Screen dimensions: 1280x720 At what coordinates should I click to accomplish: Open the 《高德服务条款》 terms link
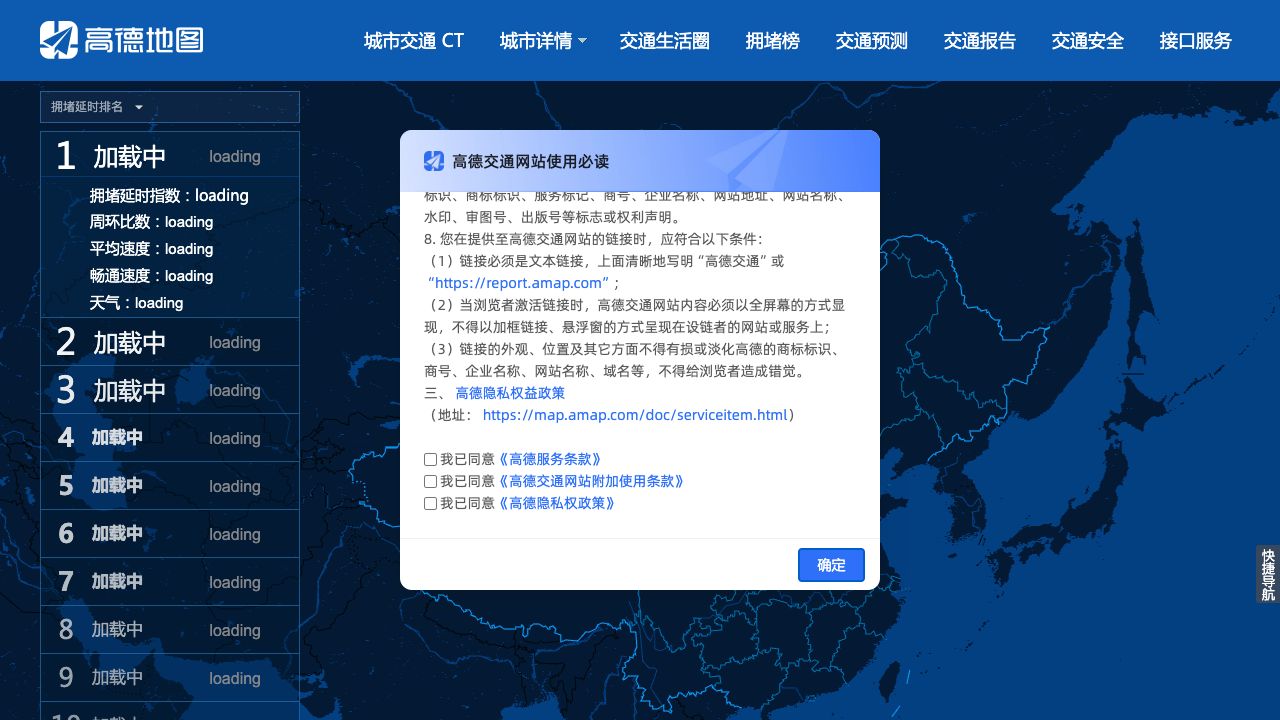[550, 459]
